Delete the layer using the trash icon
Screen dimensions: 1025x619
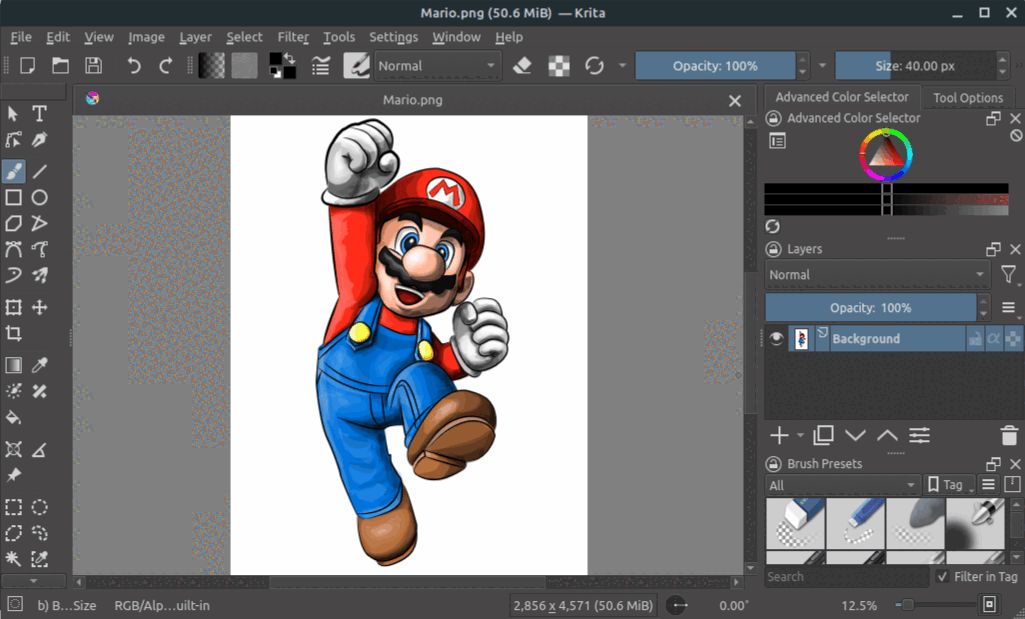coord(1010,435)
